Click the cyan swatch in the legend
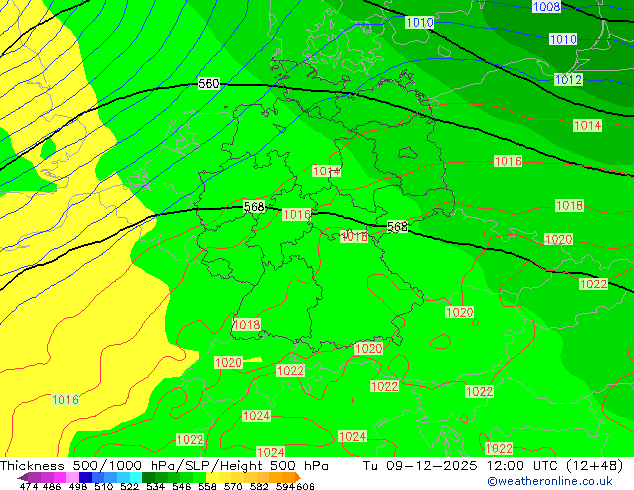The image size is (634, 490). pos(136,477)
